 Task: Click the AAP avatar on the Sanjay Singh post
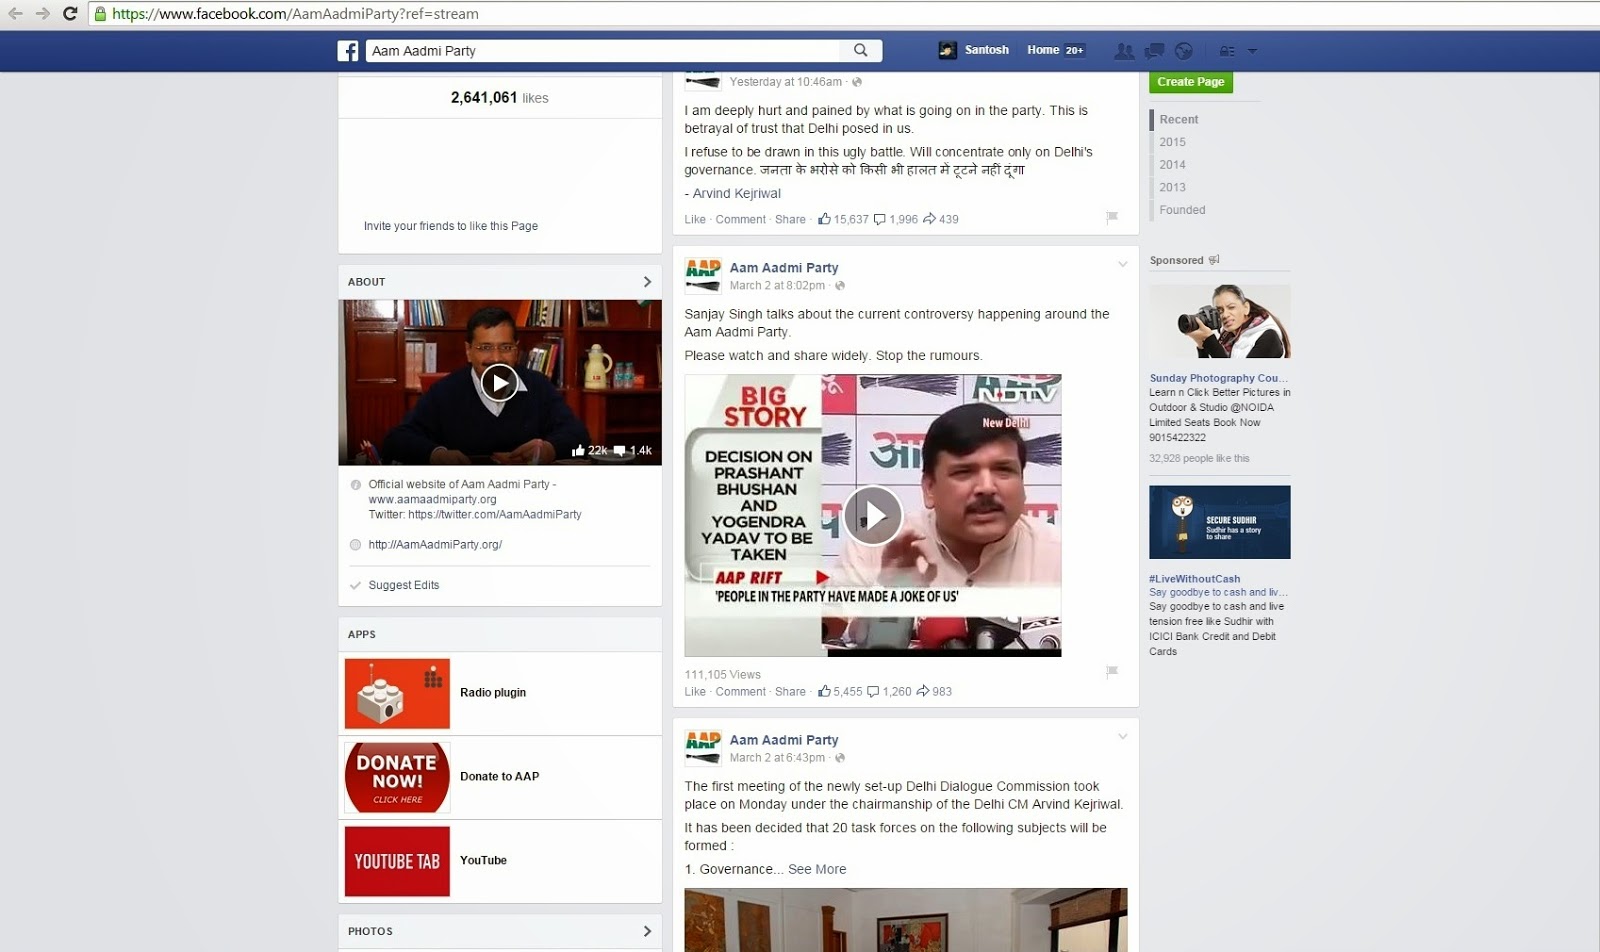[x=703, y=275]
